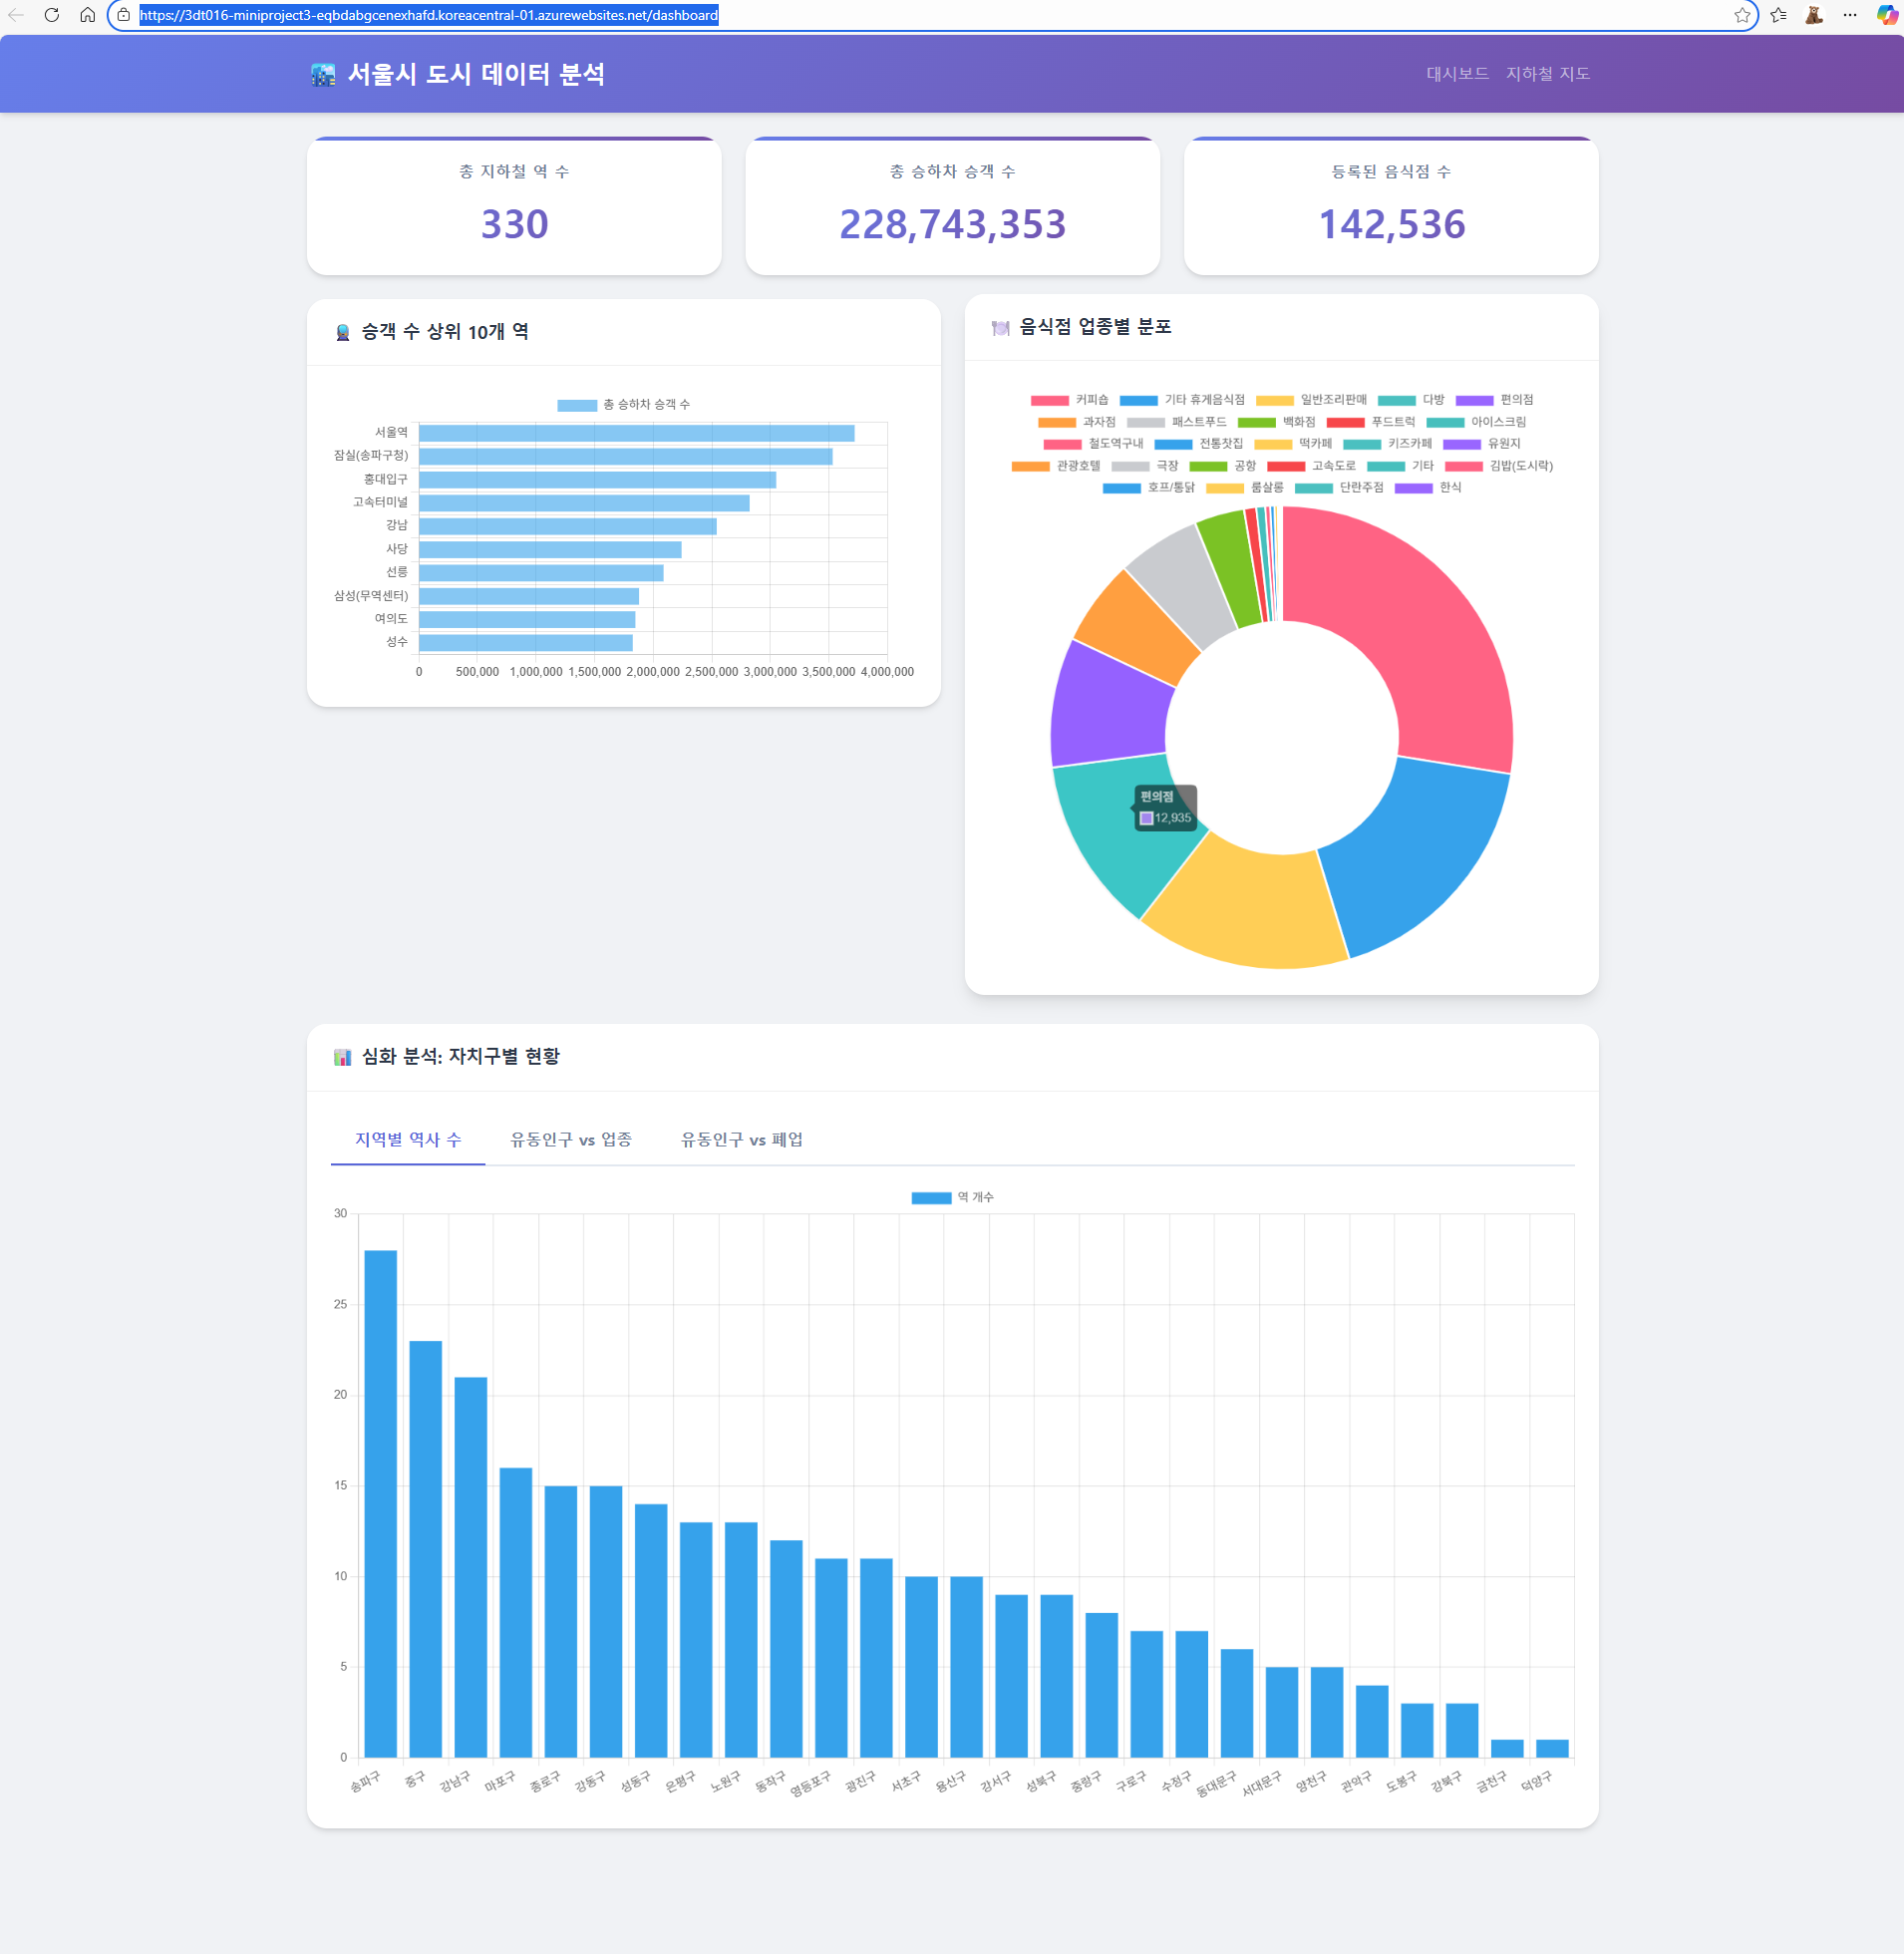The image size is (1904, 1954).
Task: Open the browser favorites list icon
Action: click(x=1778, y=15)
